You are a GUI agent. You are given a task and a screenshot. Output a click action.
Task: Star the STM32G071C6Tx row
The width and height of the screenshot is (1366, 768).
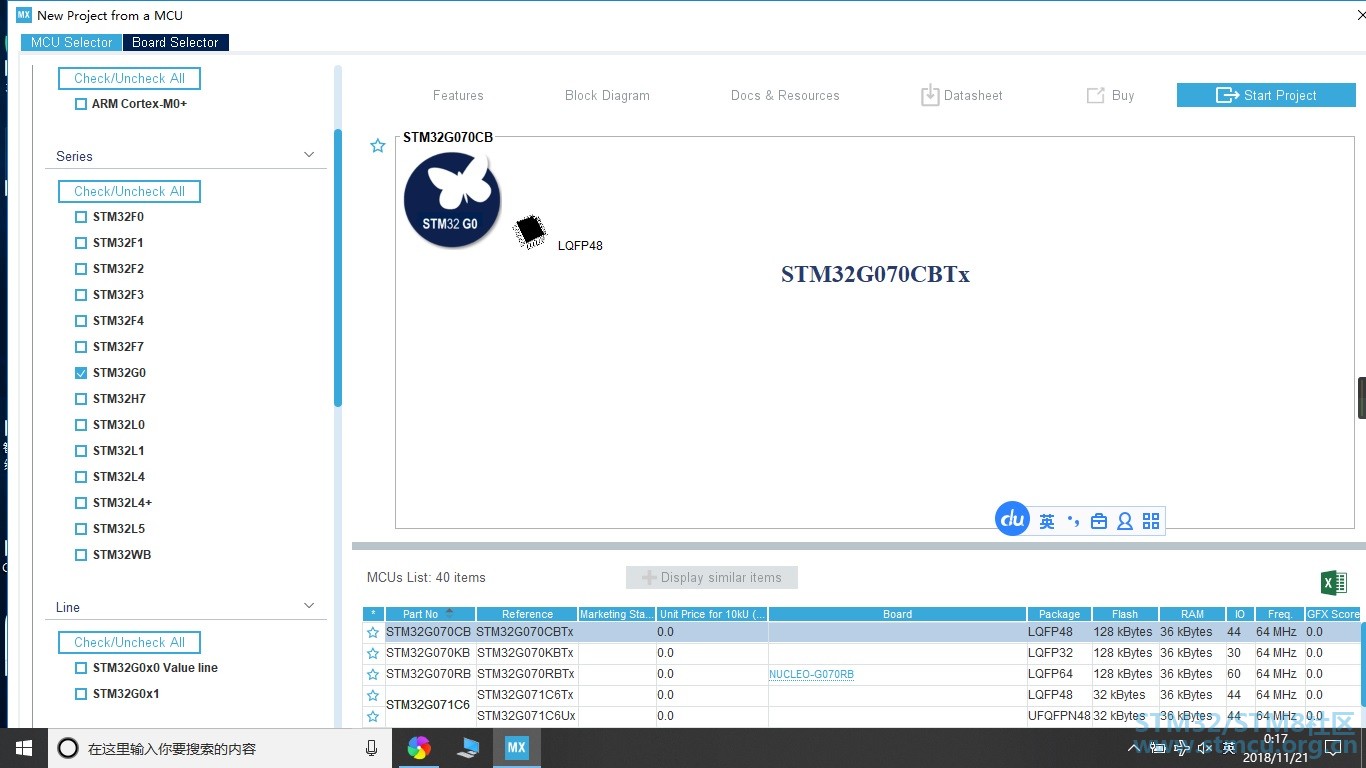pos(373,695)
